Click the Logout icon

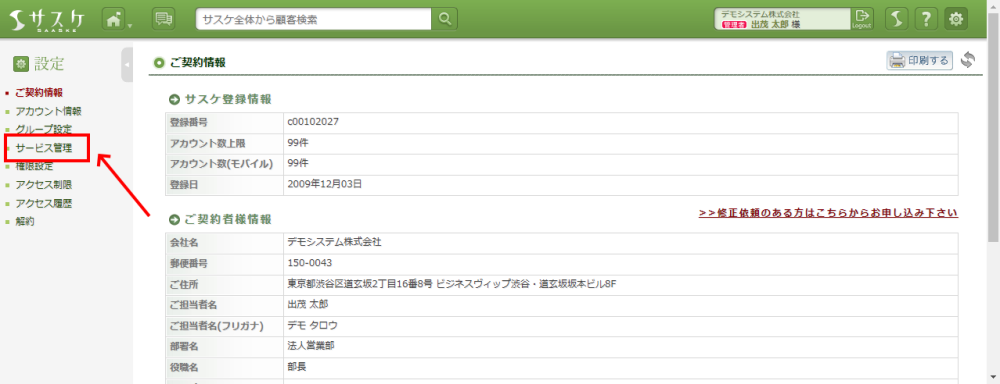click(x=862, y=18)
